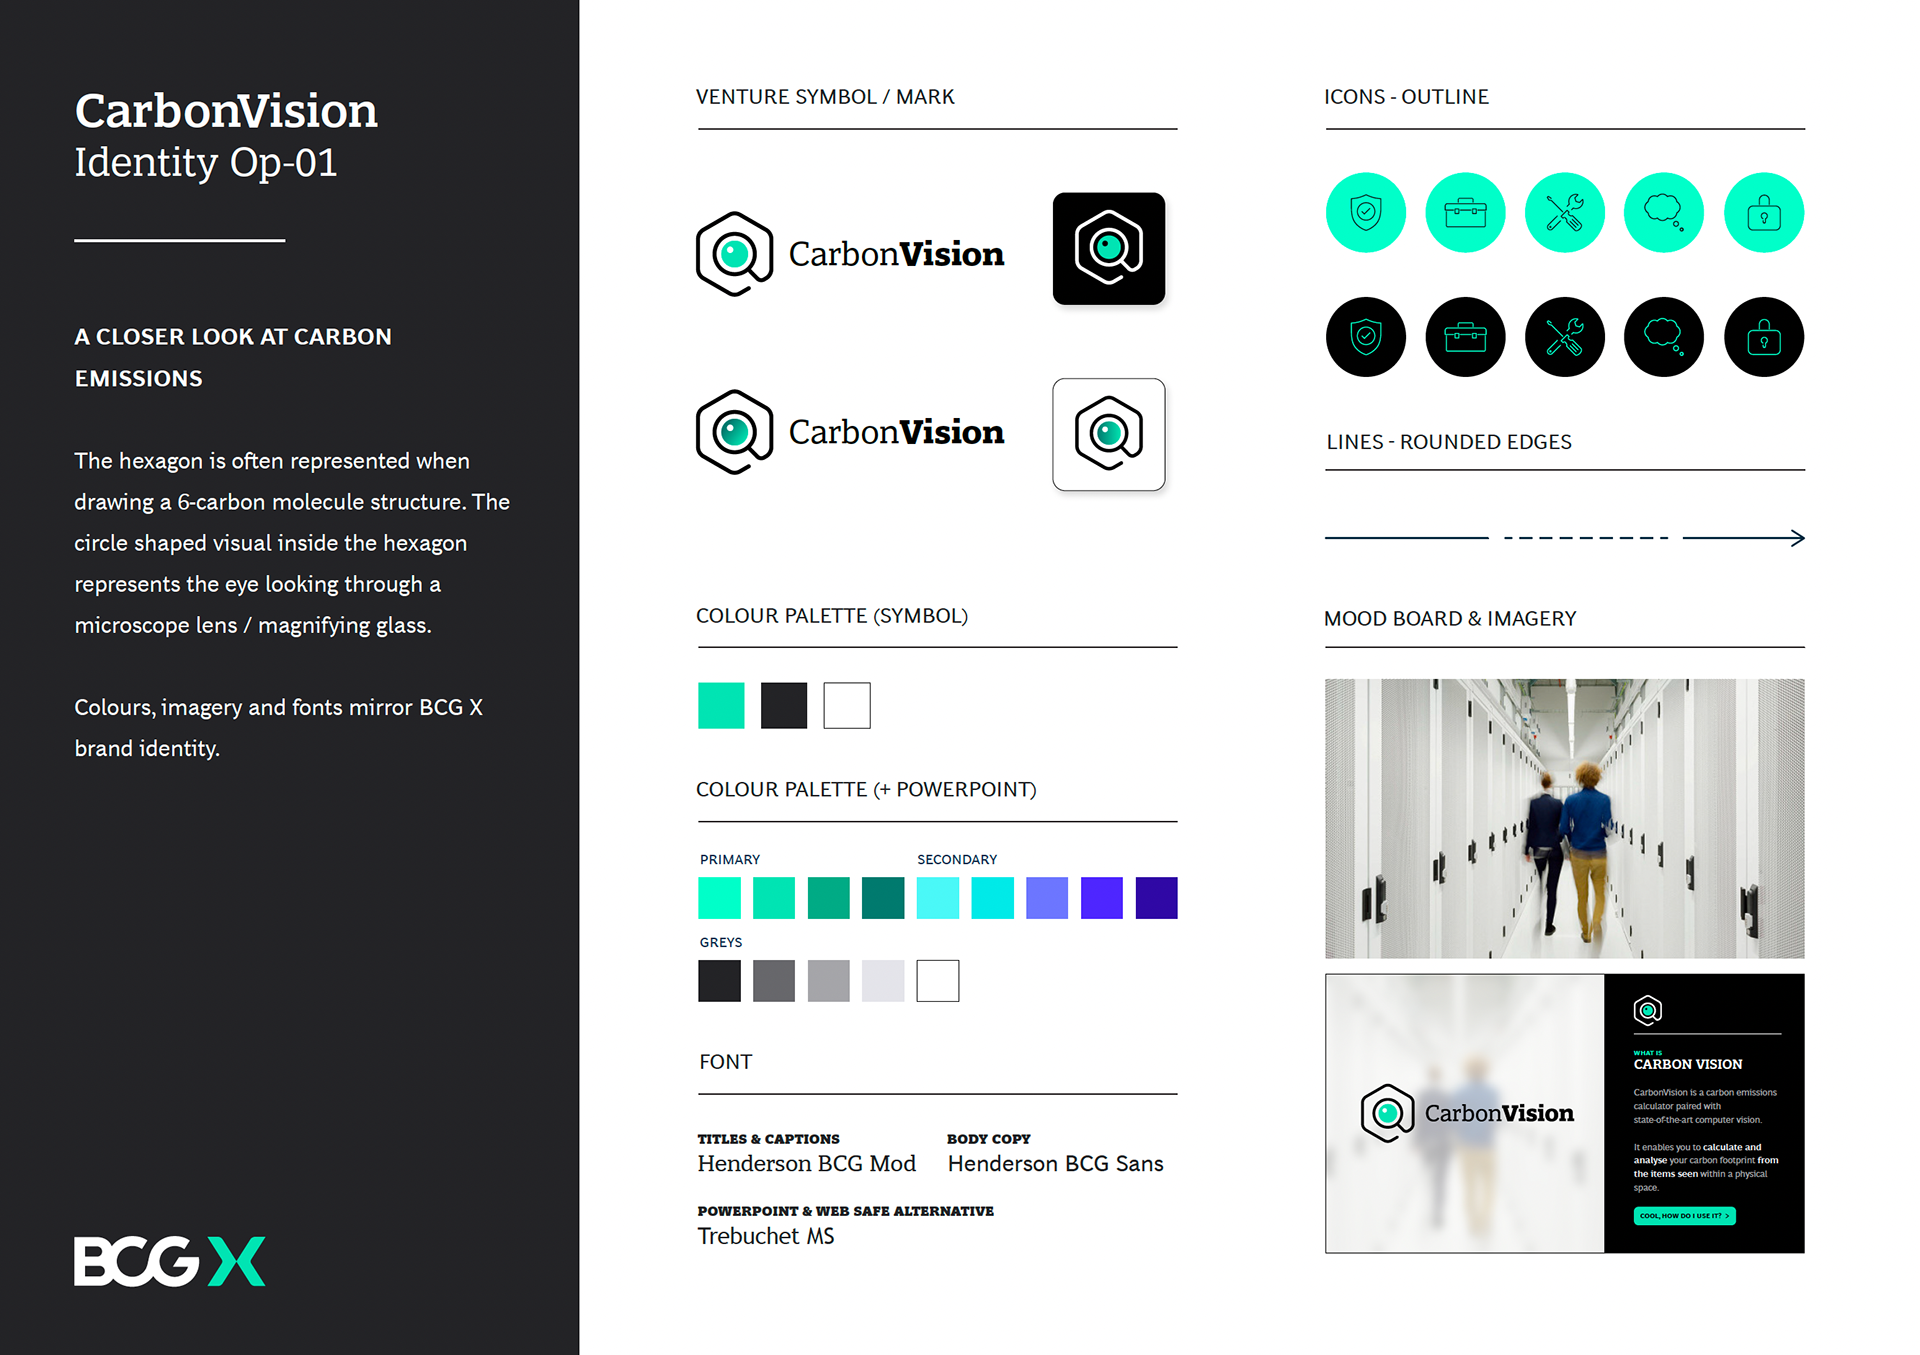Click the 'Henderson BCG Sans' font name
Viewport: 1920px width, 1355px height.
[1055, 1164]
